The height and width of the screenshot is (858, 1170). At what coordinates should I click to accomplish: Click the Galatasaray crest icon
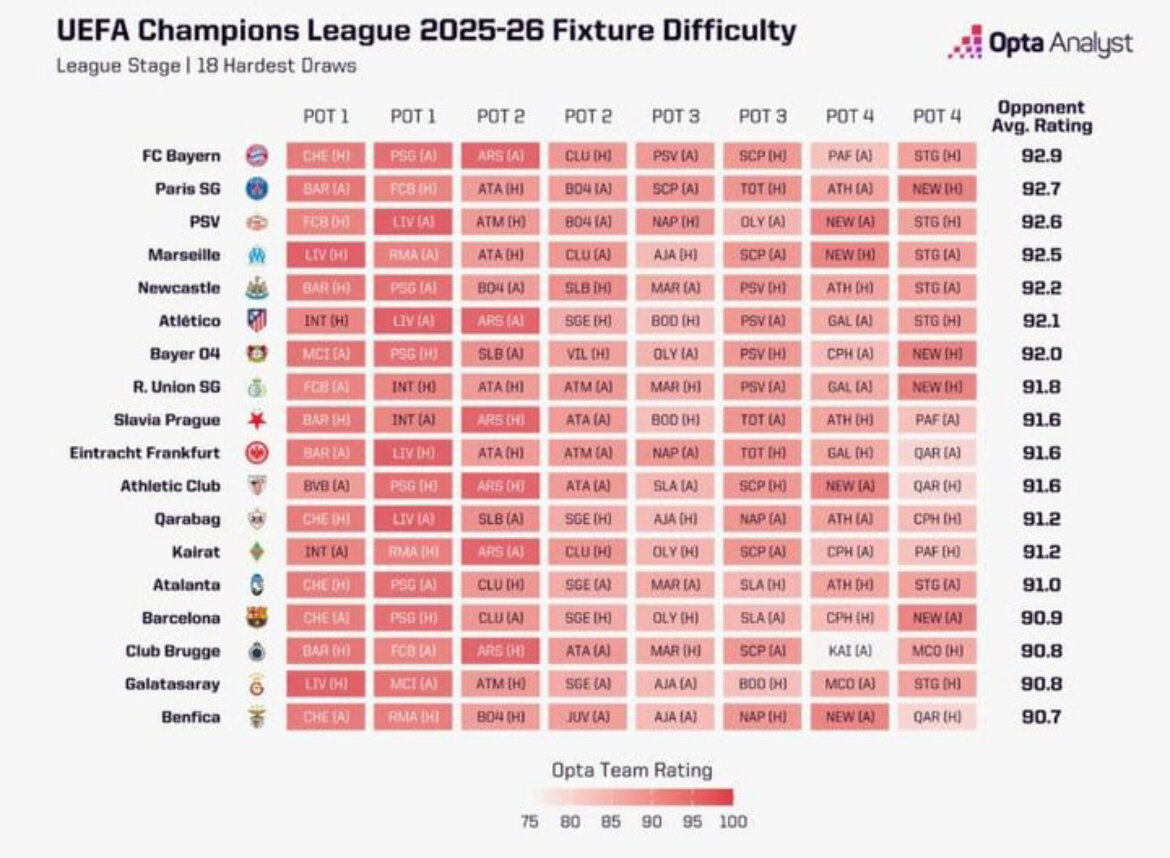[x=257, y=684]
